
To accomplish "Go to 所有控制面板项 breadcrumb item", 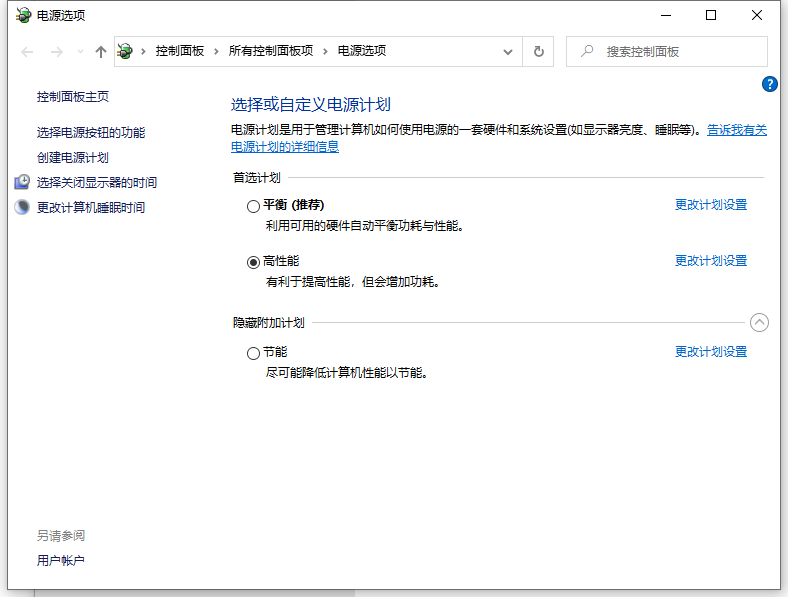I will tap(270, 51).
